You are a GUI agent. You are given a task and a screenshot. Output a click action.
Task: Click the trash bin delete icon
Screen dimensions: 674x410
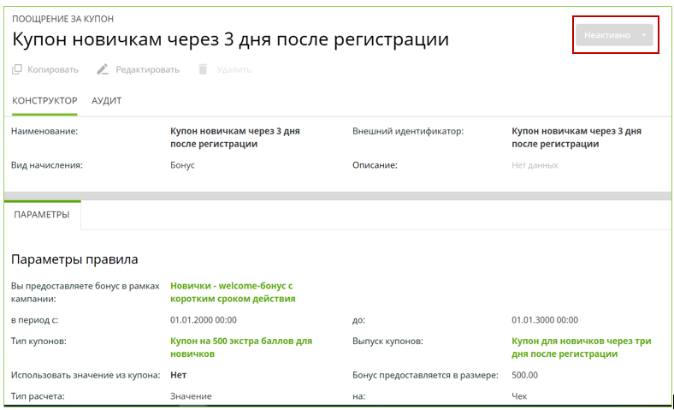point(202,70)
